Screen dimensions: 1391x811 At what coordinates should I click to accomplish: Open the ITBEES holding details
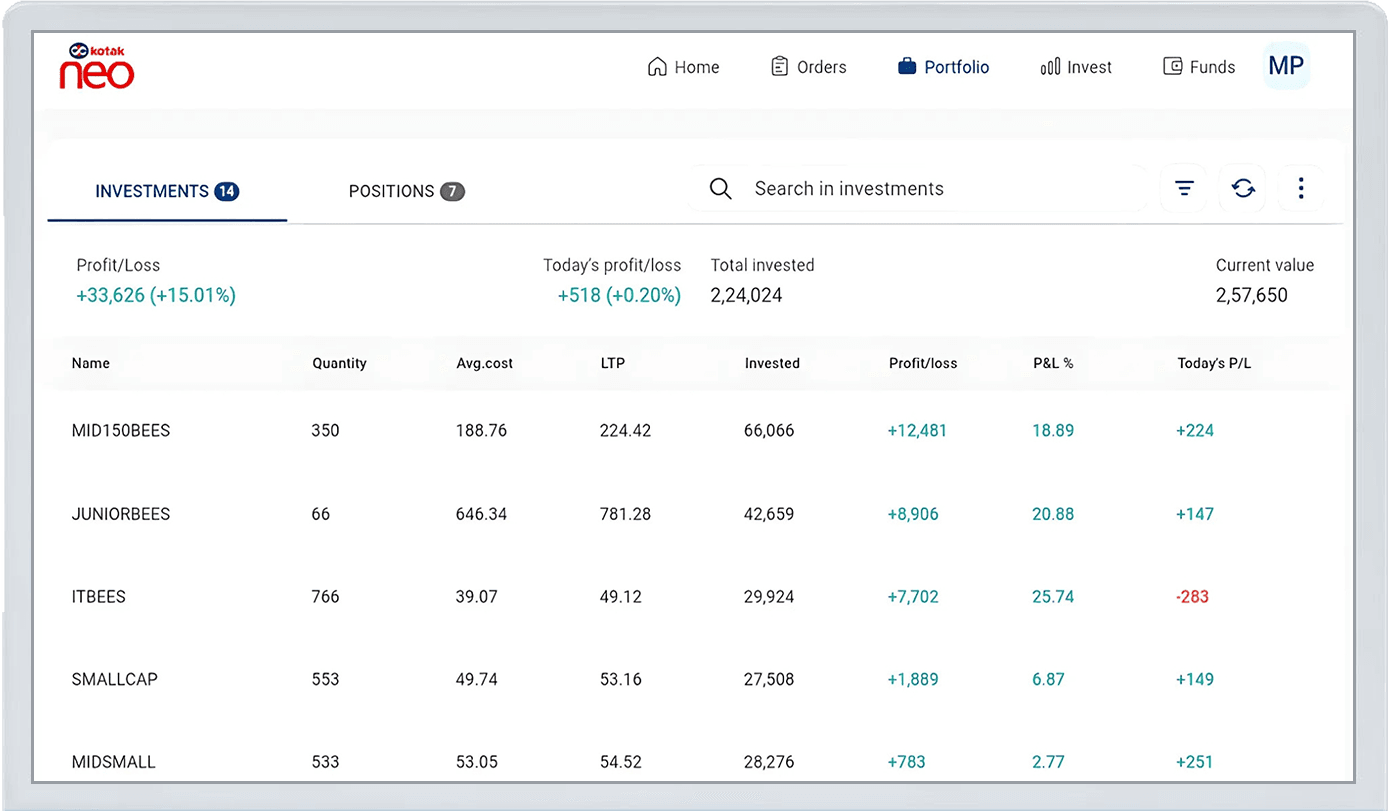click(99, 597)
